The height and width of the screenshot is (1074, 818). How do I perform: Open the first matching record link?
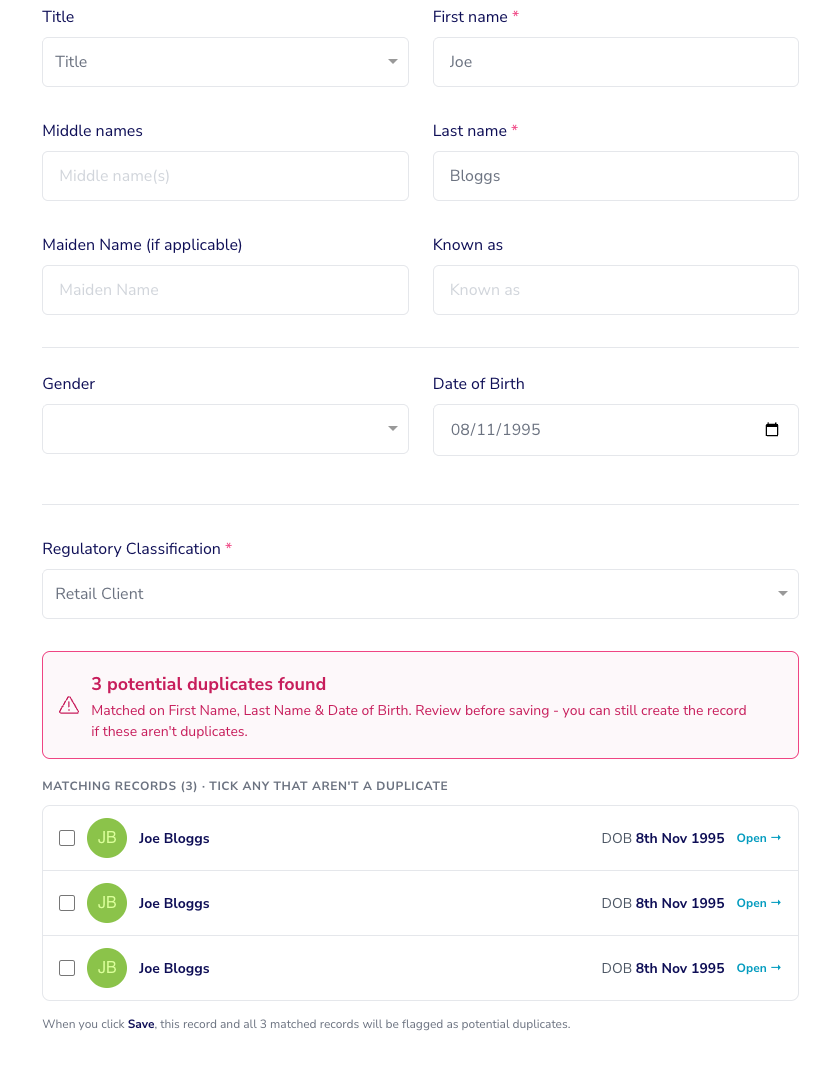[758, 838]
